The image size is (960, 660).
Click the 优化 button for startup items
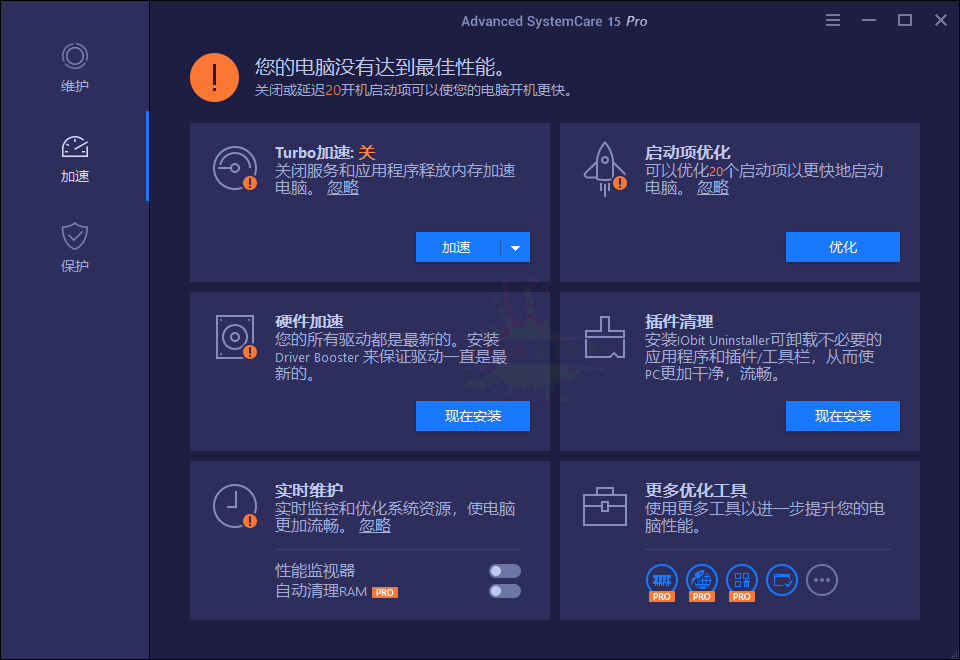[842, 247]
